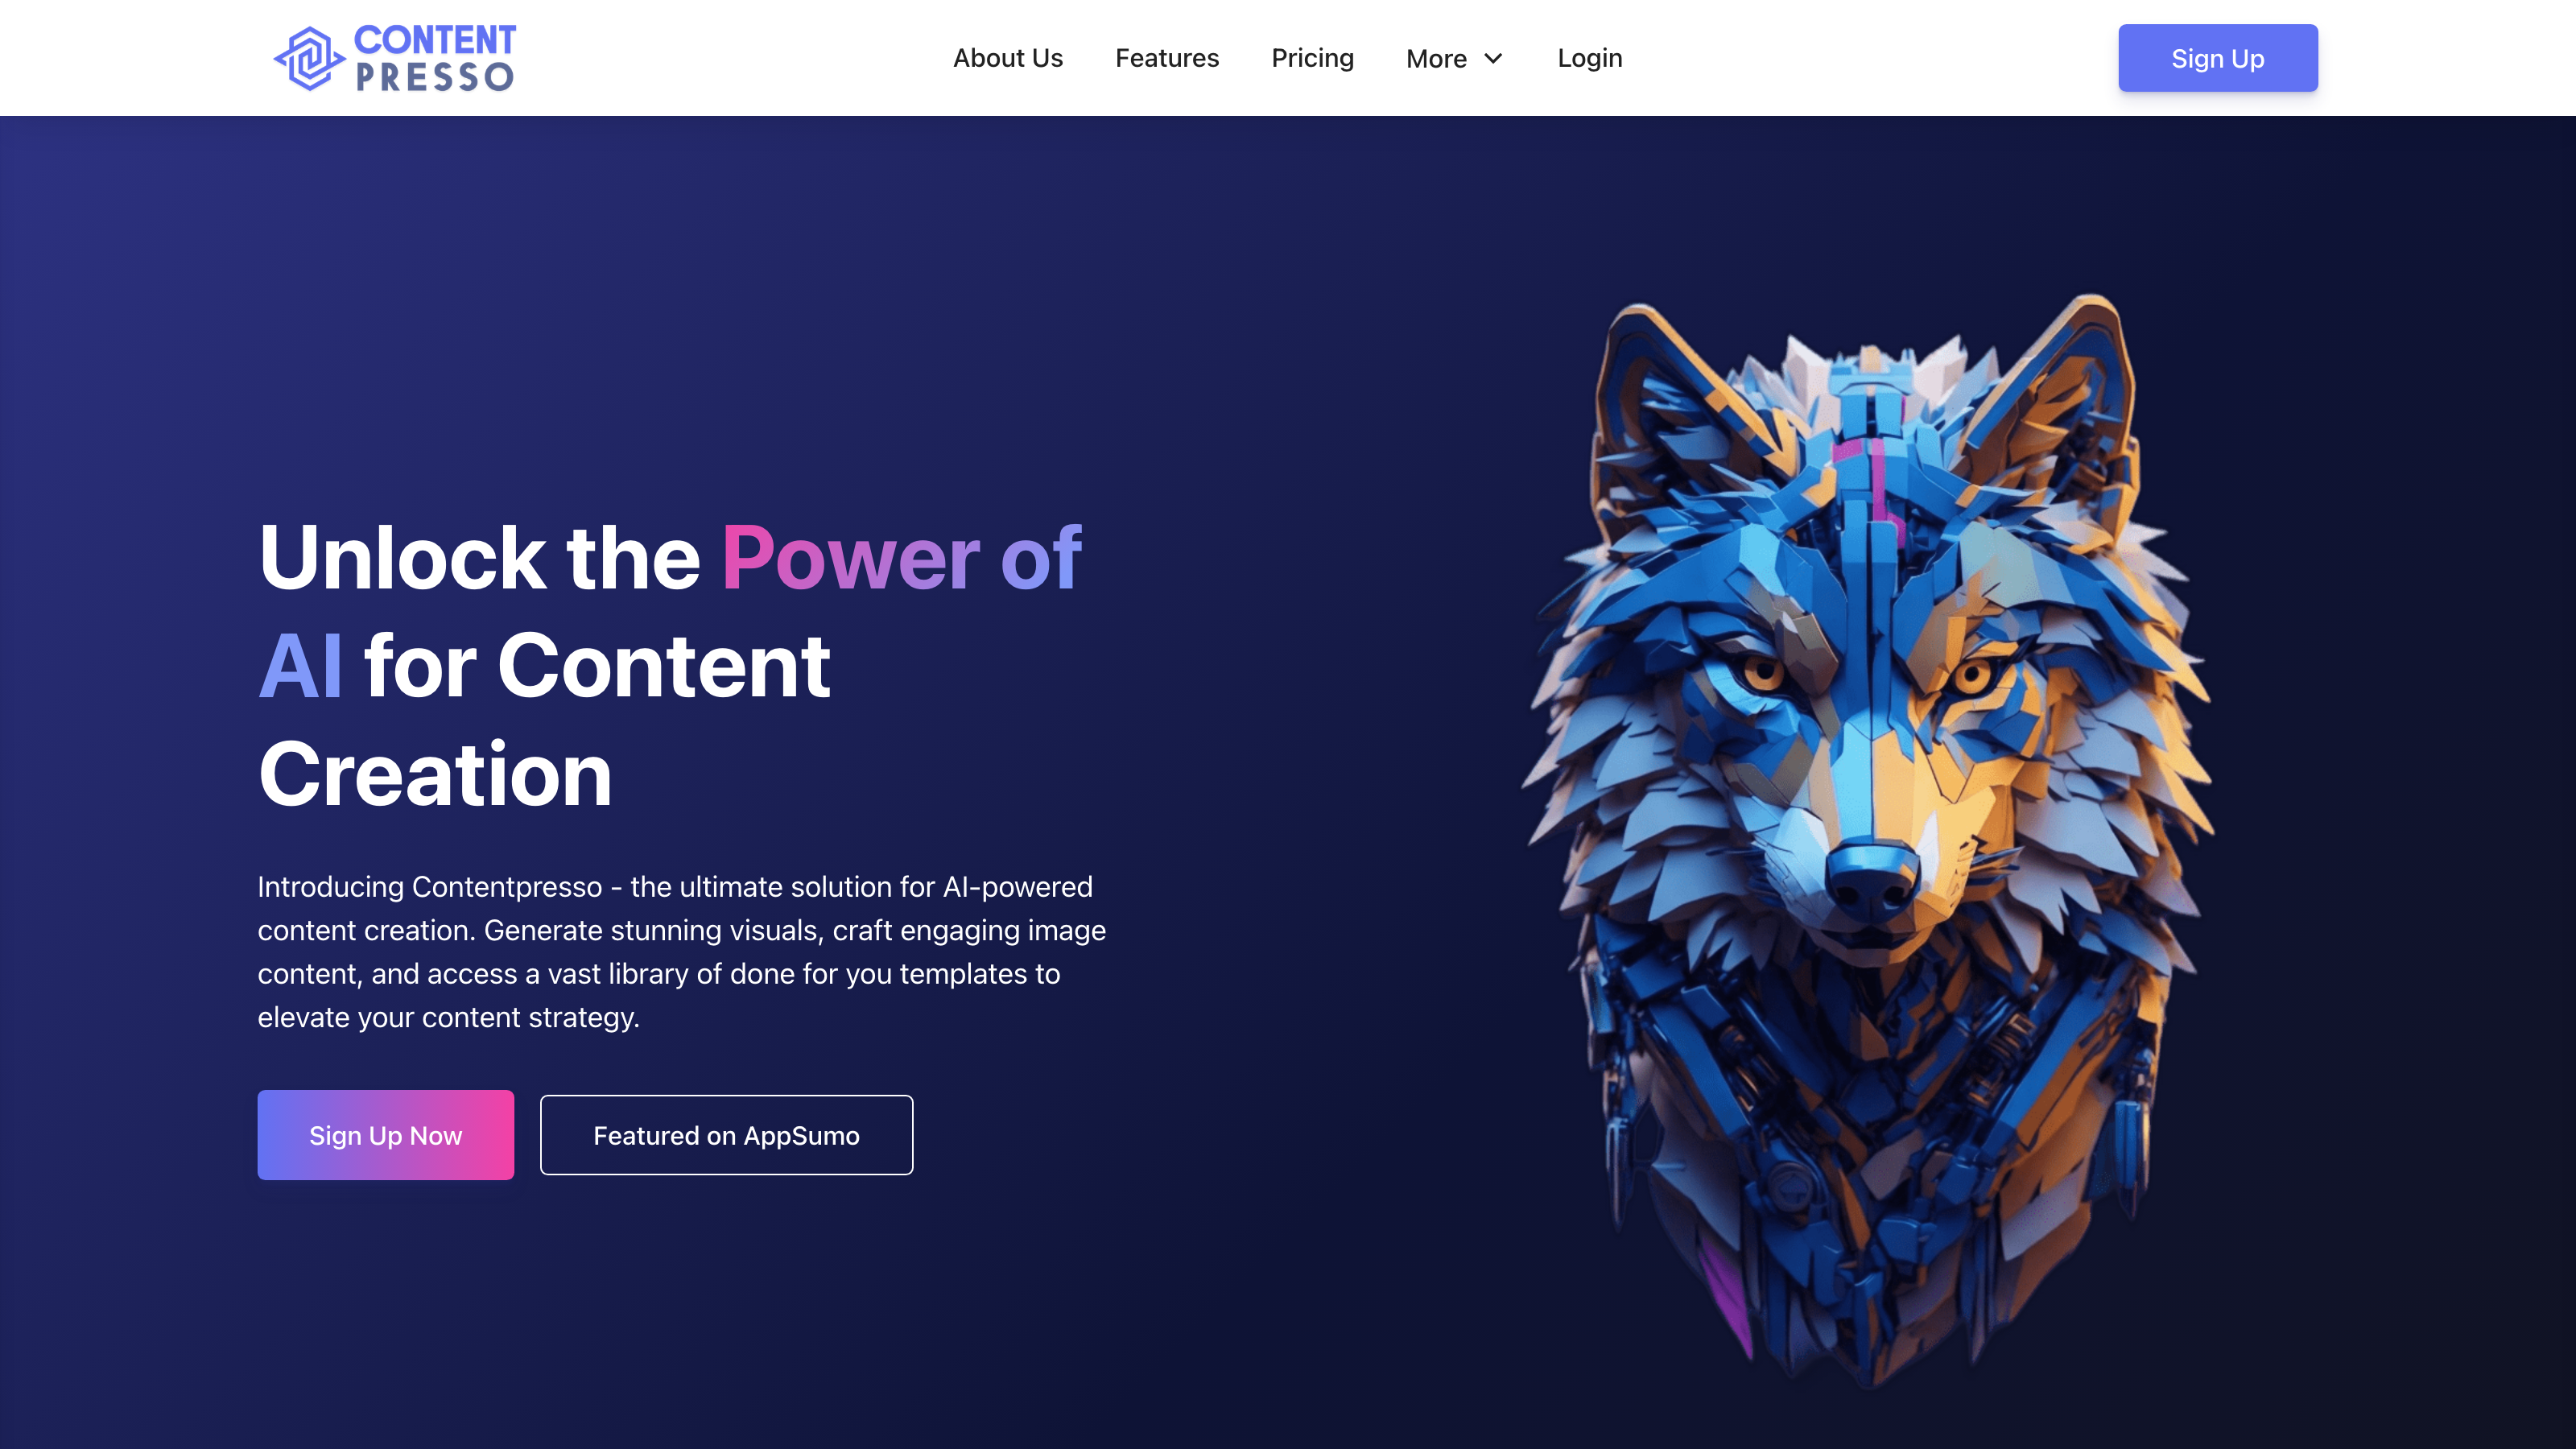Click the hero section gradient background
The height and width of the screenshot is (1449, 2576).
pos(1288,782)
